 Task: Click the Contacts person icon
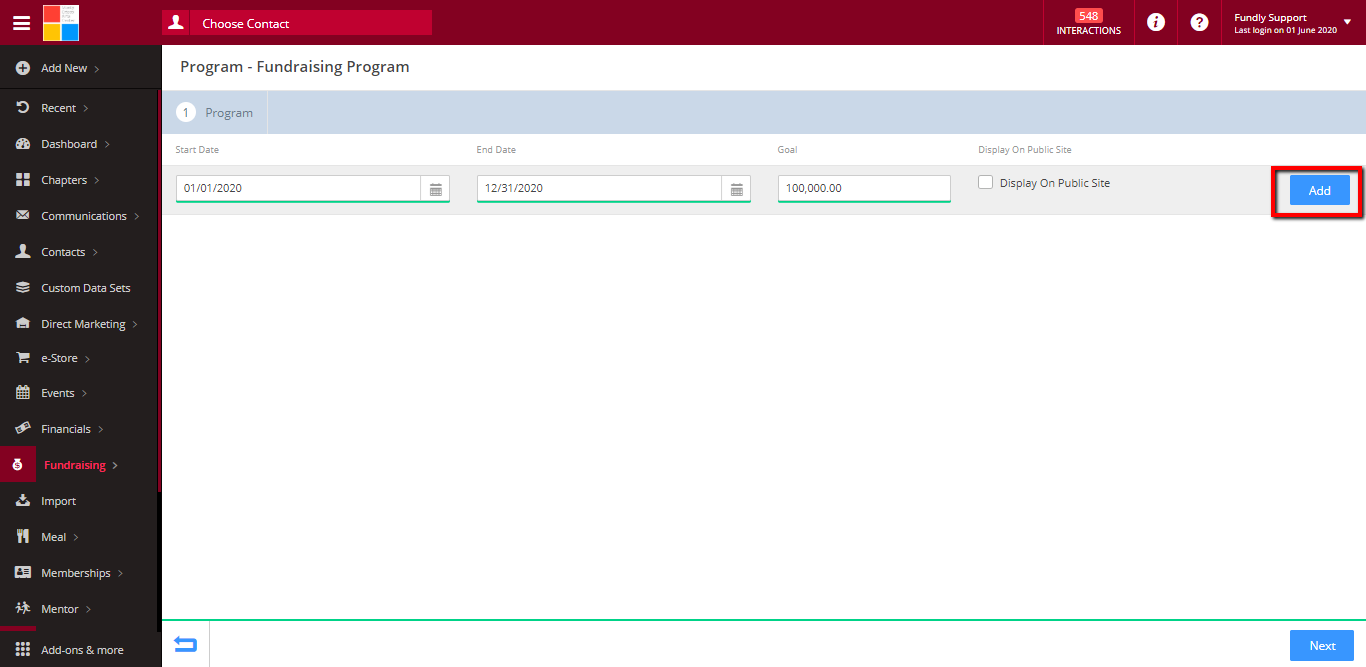tap(23, 252)
